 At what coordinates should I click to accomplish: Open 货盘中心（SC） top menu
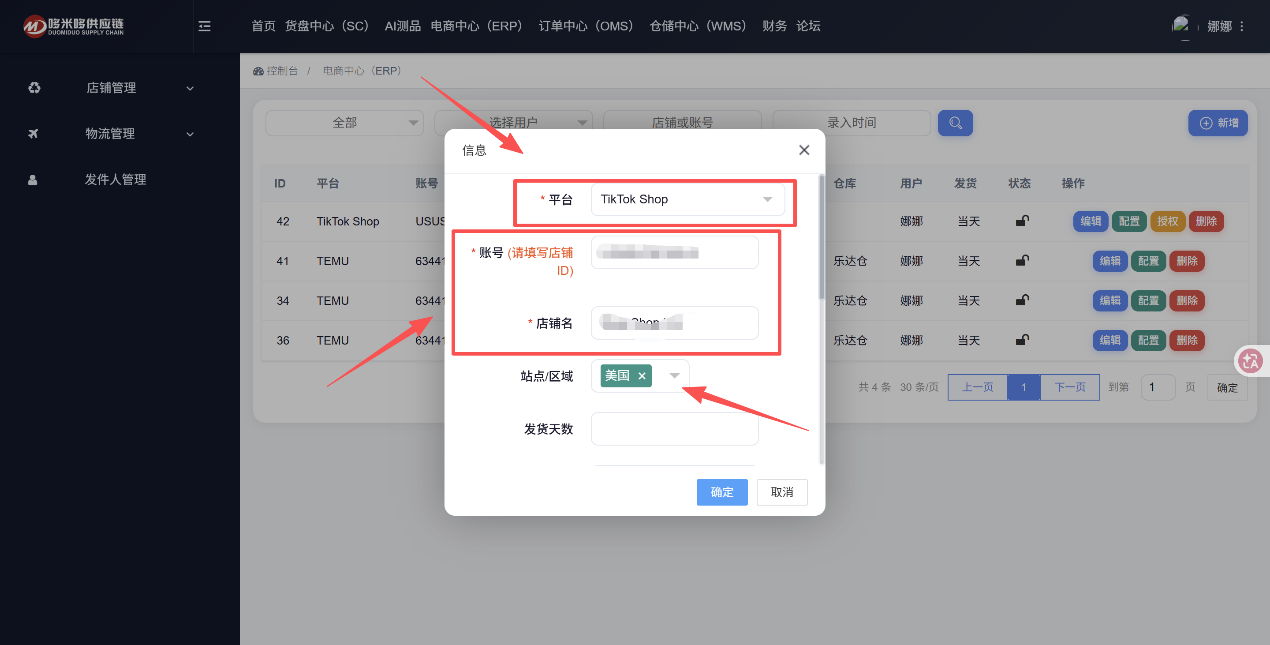click(x=327, y=26)
